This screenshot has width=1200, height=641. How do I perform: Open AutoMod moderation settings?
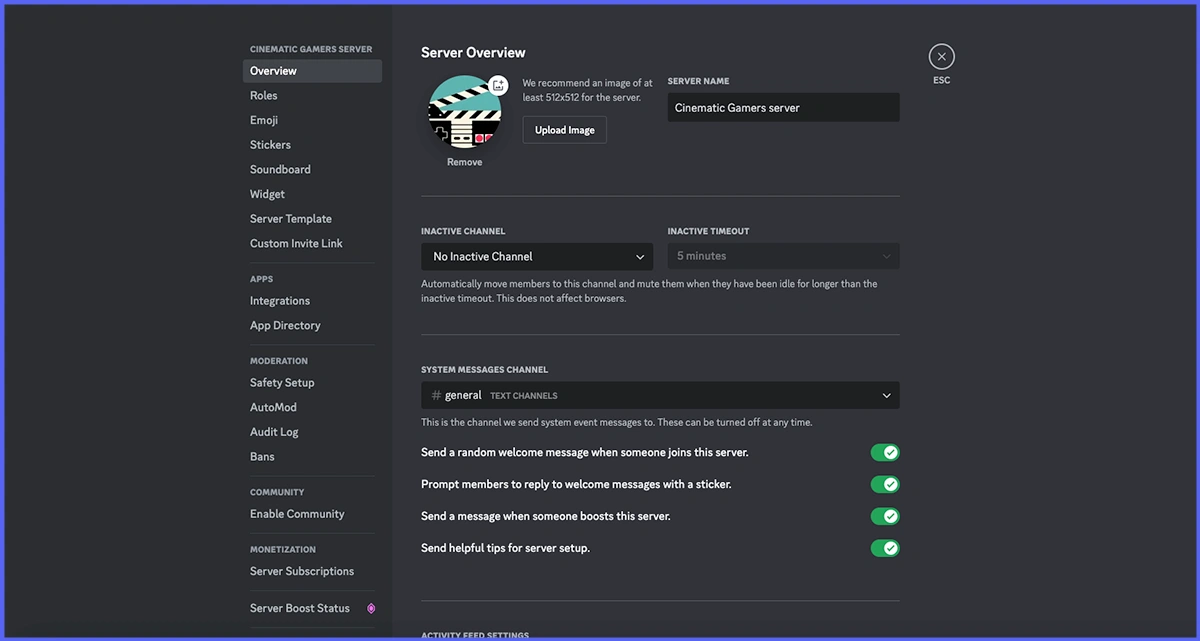point(273,408)
